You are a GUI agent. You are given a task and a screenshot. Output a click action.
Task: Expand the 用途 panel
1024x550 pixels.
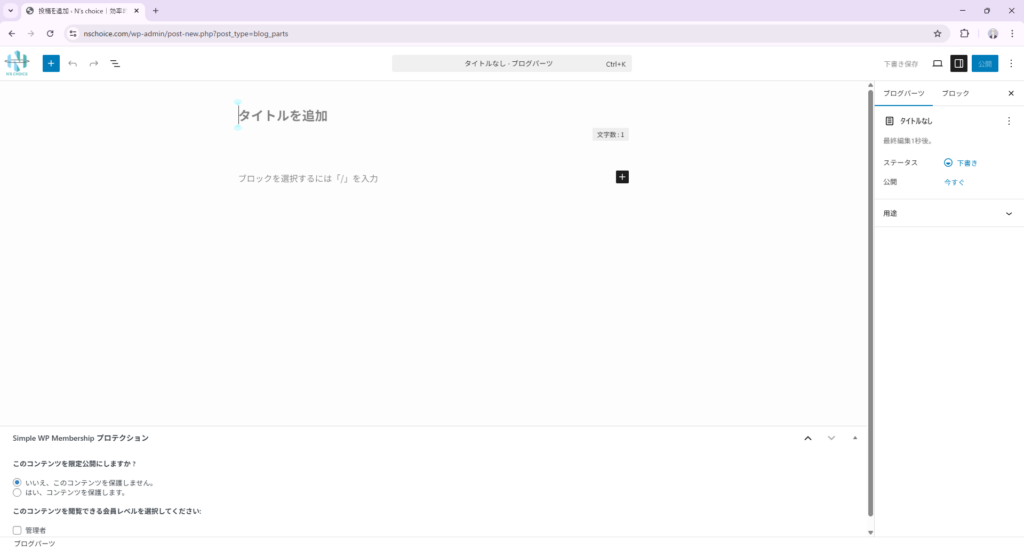(x=1008, y=213)
